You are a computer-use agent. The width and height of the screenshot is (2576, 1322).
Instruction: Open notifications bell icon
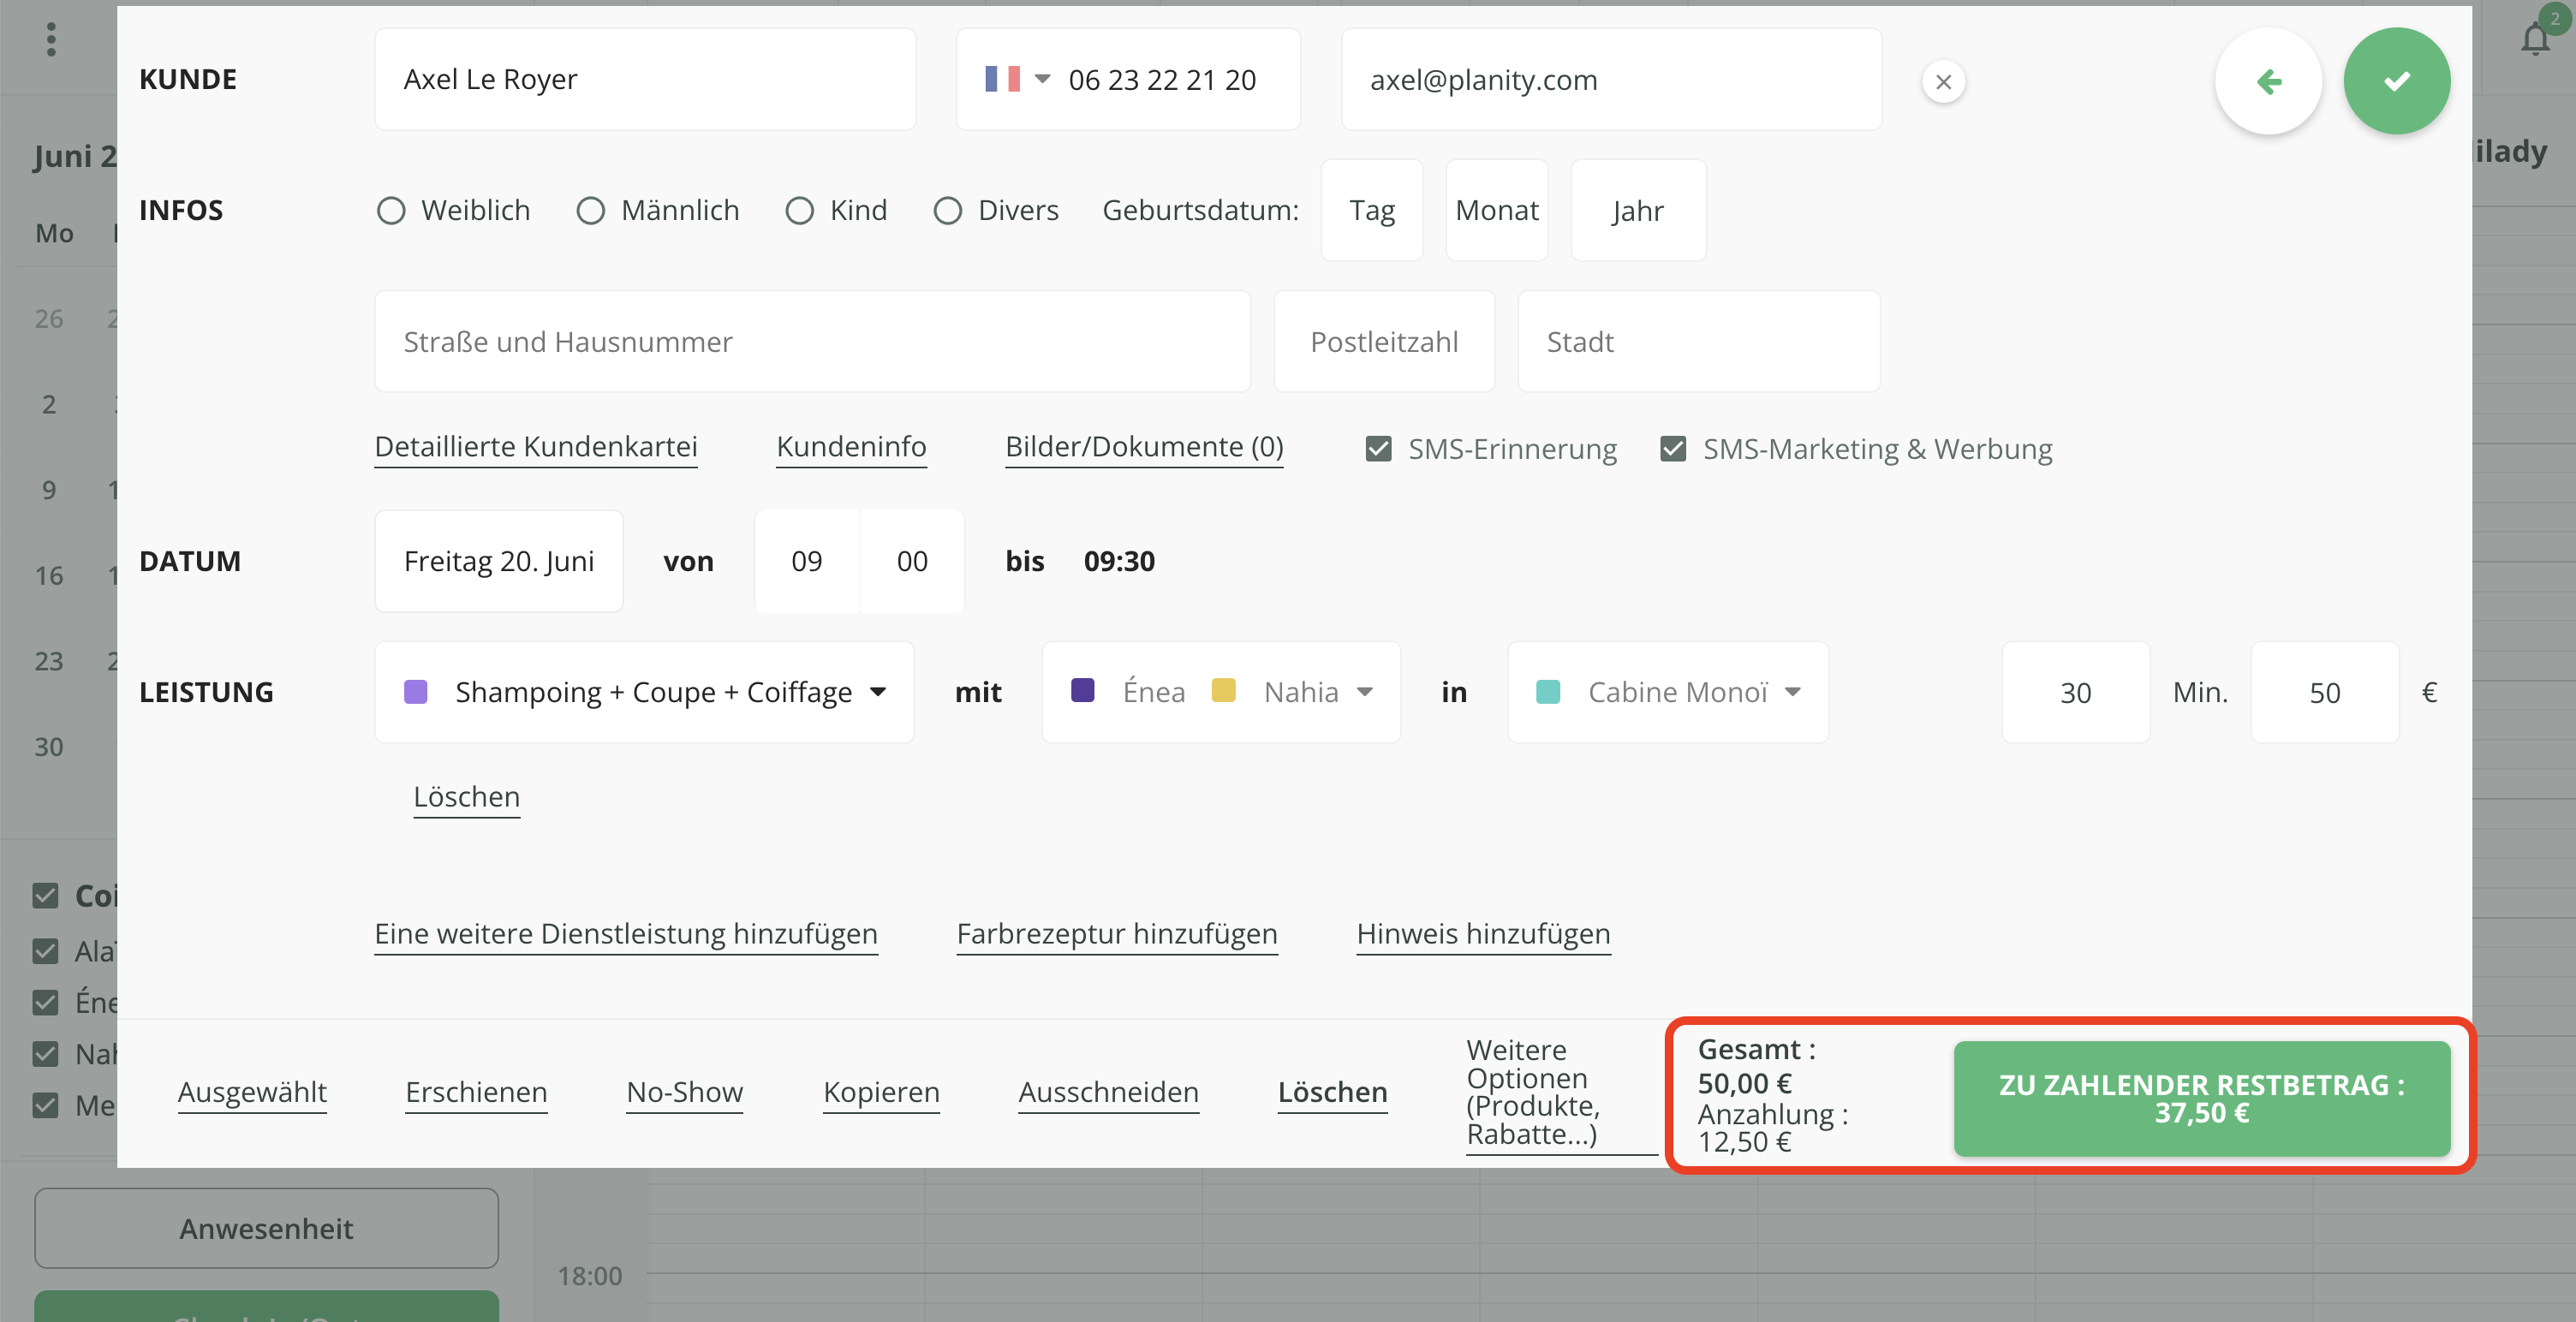pyautogui.click(x=2535, y=40)
